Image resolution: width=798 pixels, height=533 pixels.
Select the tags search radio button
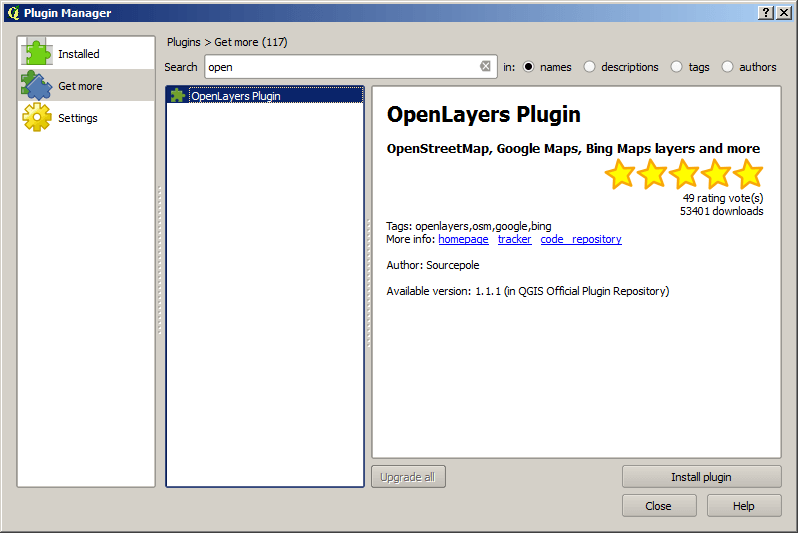[676, 67]
